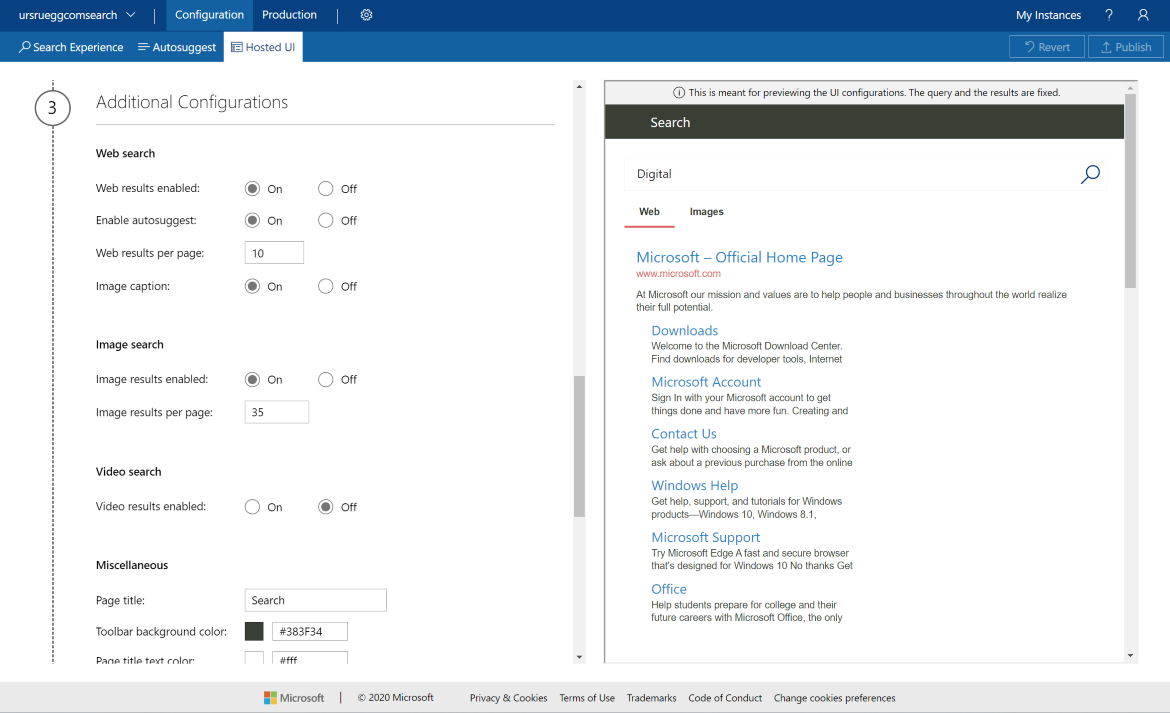Set Image caption to Off
The image size is (1170, 713).
click(x=325, y=286)
